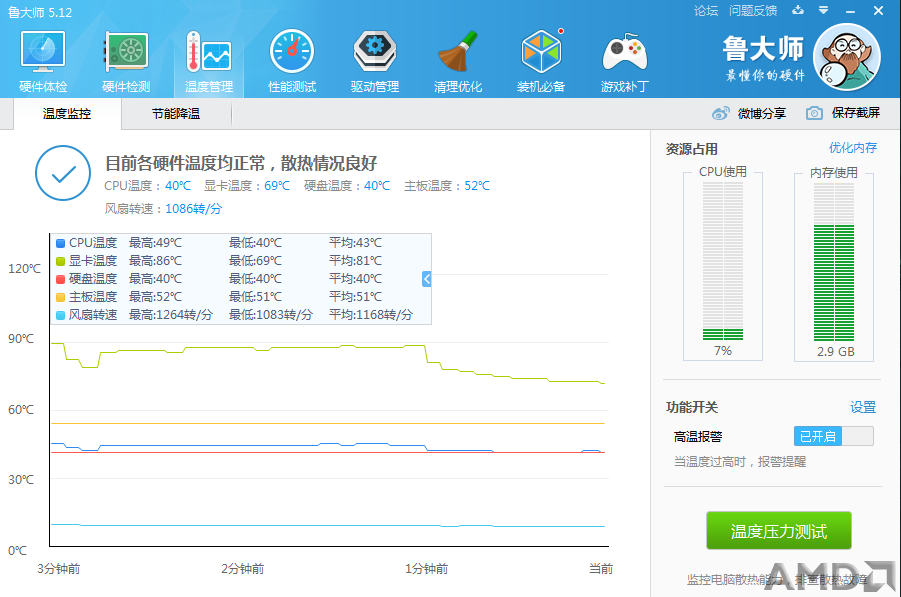The image size is (901, 597).
Task: Click 1分钟前 label on time axis
Action: [x=426, y=569]
